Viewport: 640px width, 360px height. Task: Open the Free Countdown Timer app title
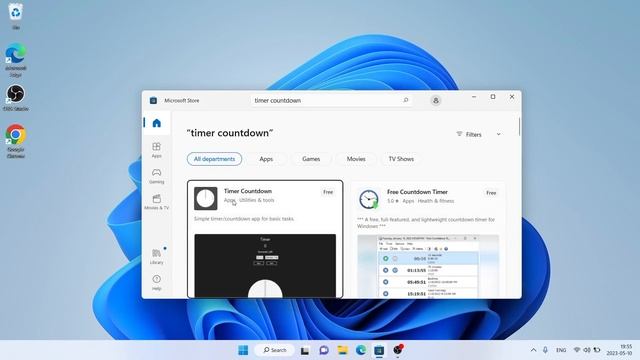[x=417, y=192]
